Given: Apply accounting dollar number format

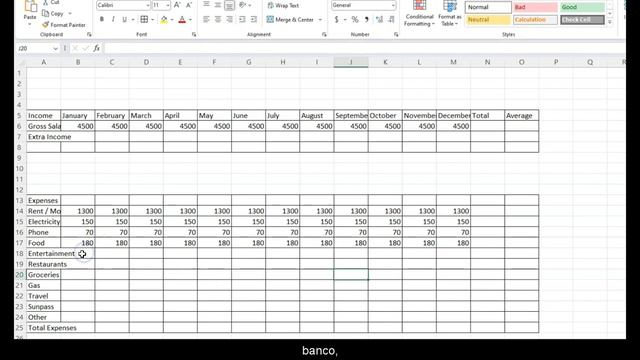Looking at the screenshot, I should click(x=336, y=19).
